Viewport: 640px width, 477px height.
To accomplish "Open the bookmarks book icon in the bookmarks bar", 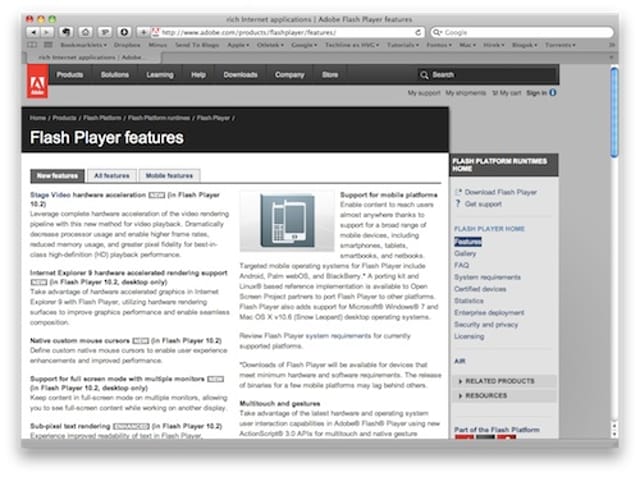I will [x=32, y=45].
